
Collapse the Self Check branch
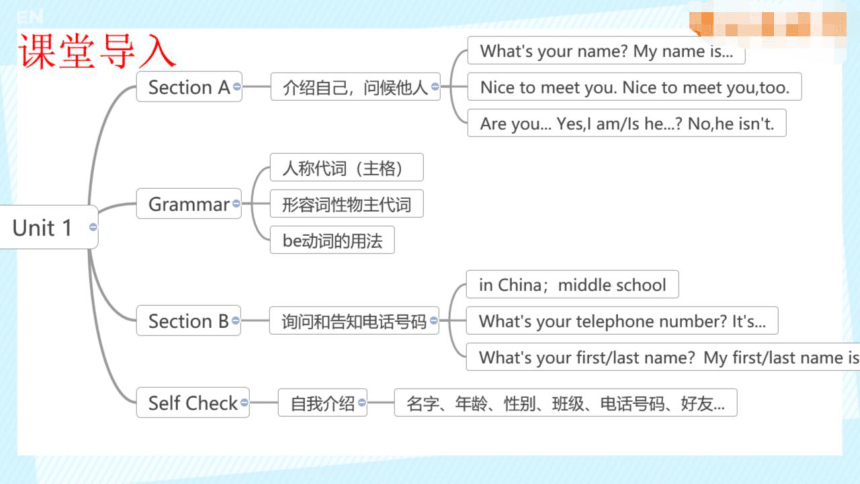[245, 403]
